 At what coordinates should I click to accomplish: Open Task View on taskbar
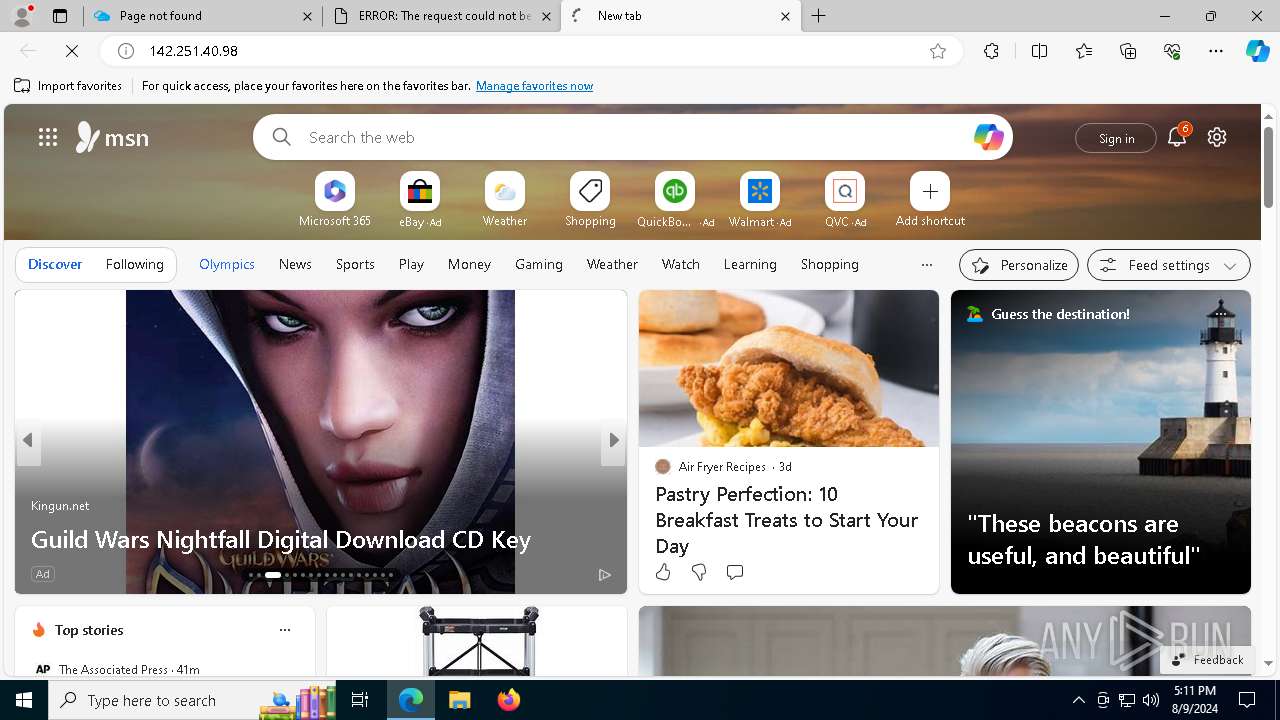(x=360, y=700)
